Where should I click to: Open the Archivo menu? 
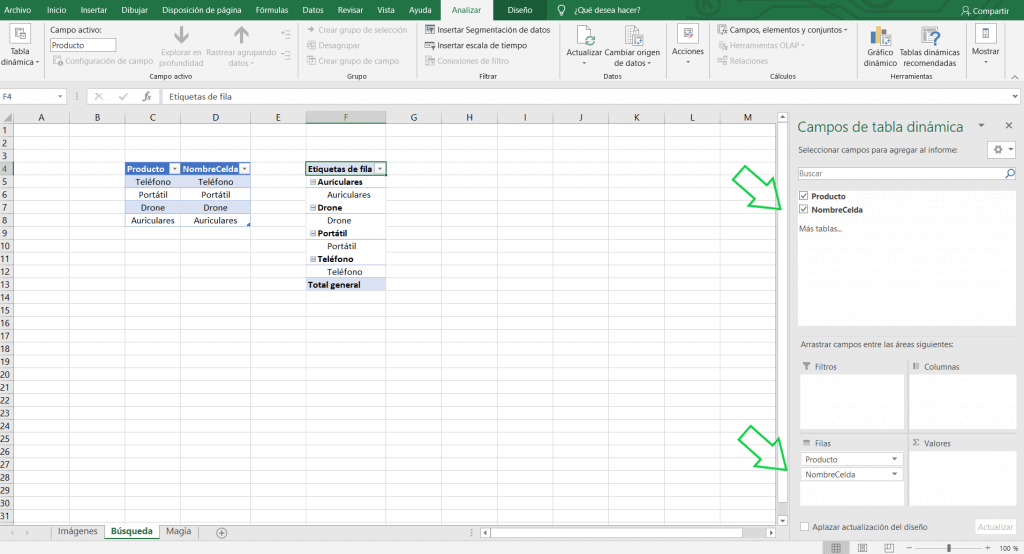pos(18,10)
